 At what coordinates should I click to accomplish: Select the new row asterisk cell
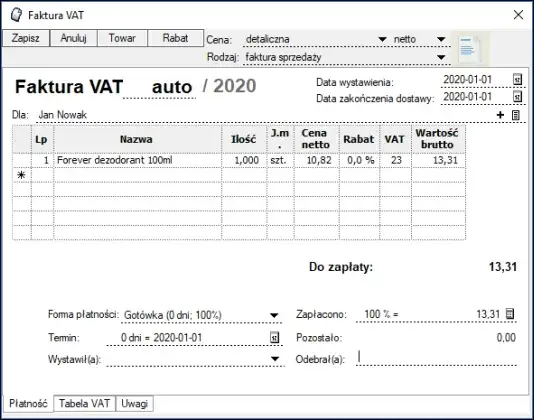pyautogui.click(x=21, y=175)
